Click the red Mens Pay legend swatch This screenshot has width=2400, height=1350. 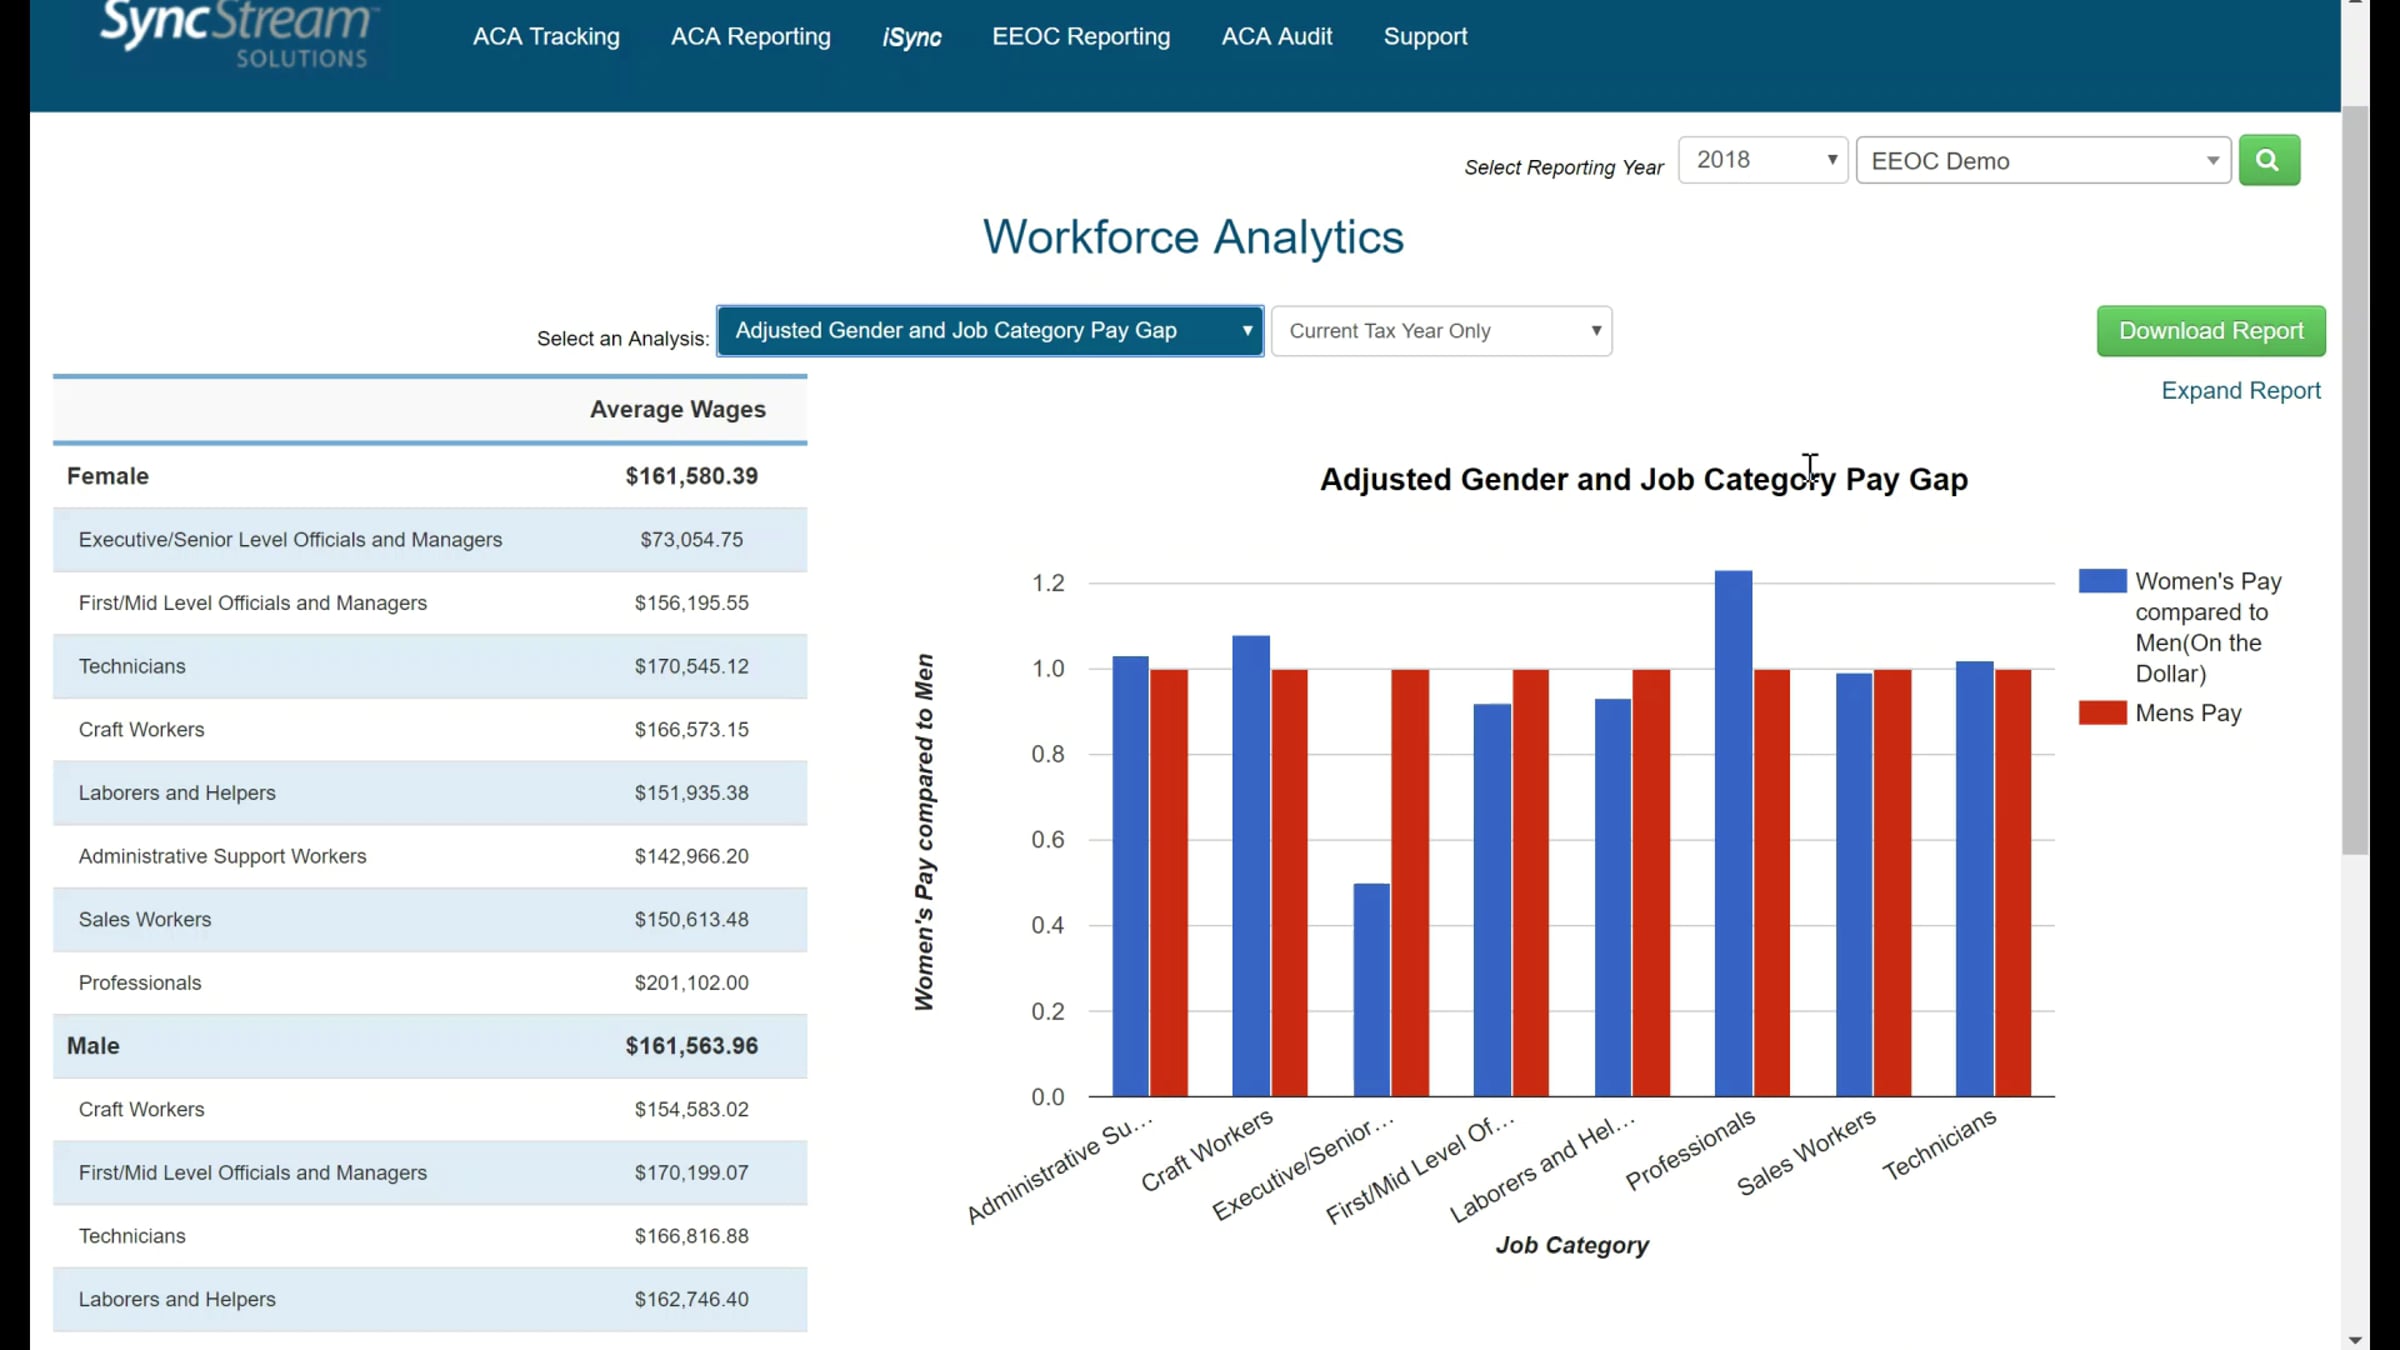click(2101, 713)
